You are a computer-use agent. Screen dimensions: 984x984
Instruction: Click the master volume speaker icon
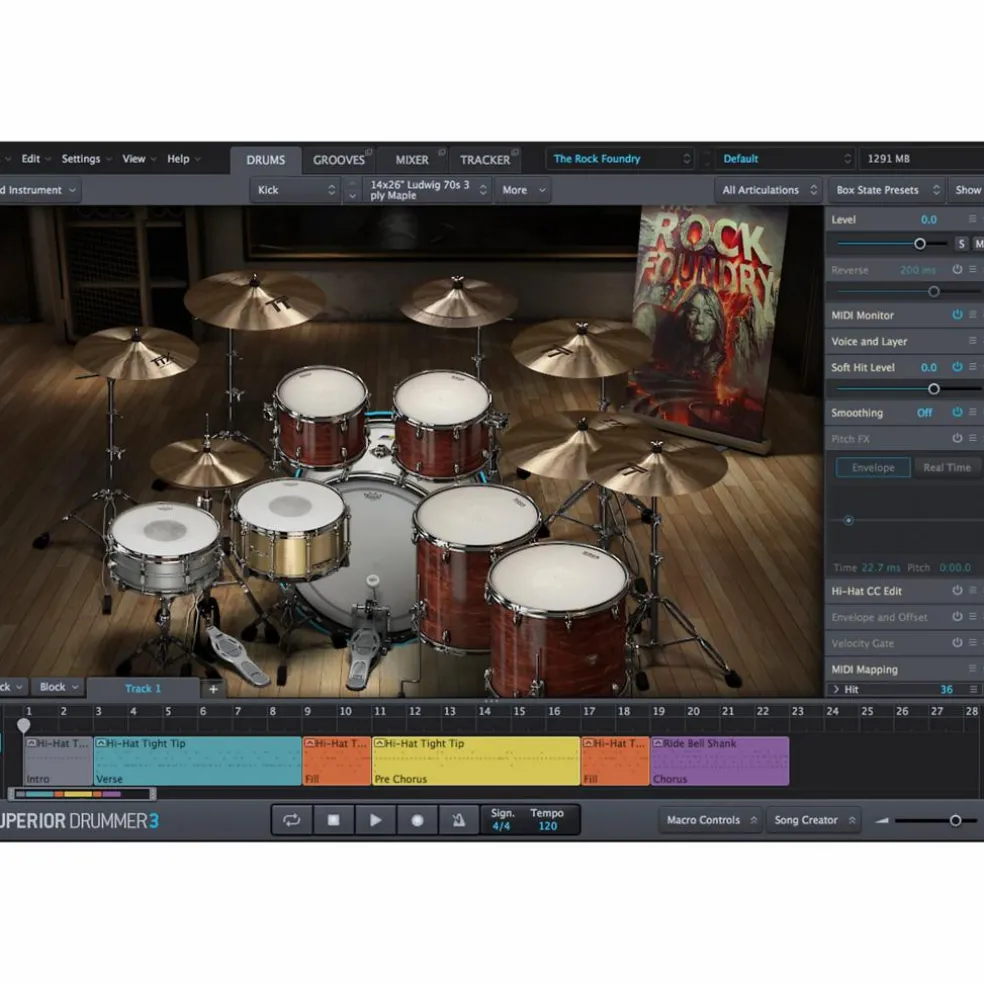click(x=882, y=820)
